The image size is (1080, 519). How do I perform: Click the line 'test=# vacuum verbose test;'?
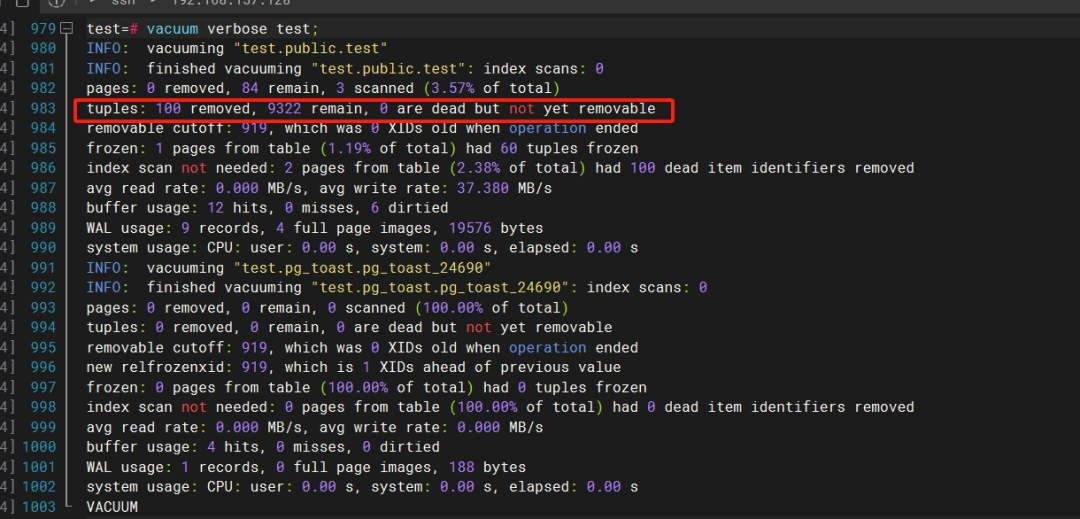203,29
